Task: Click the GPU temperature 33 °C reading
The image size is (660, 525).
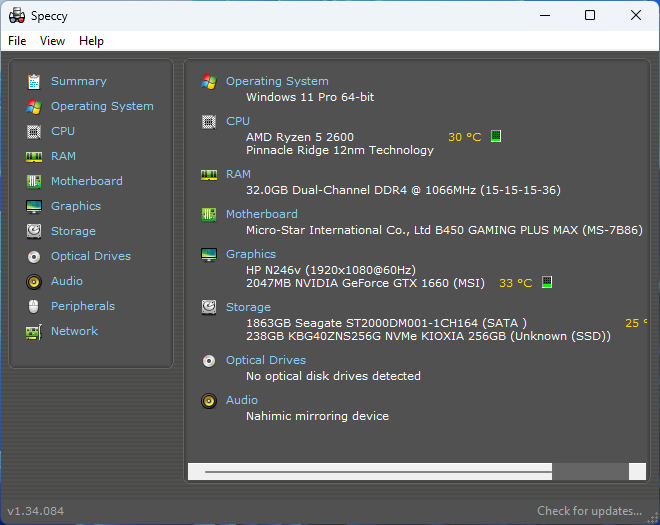Action: 516,283
